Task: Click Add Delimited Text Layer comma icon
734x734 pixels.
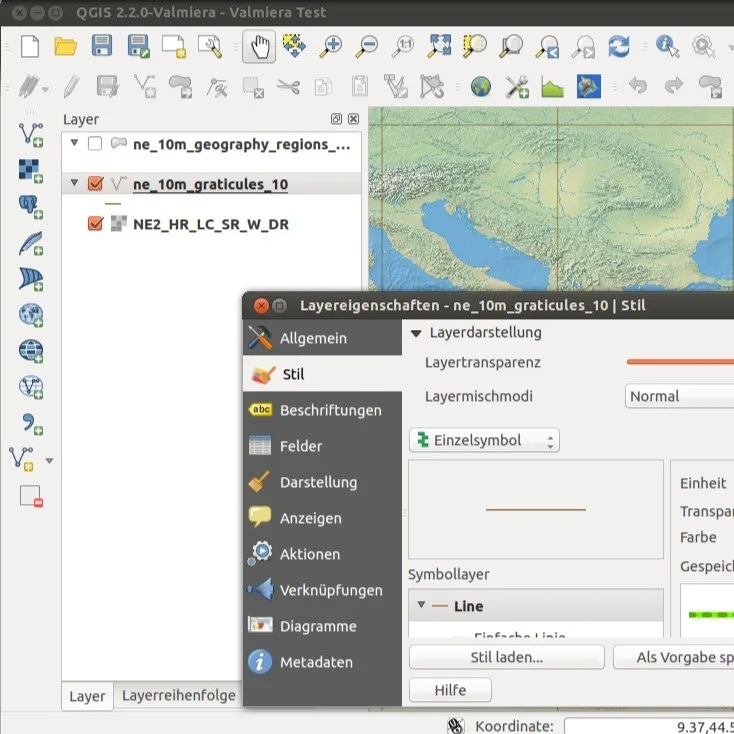Action: (x=31, y=423)
